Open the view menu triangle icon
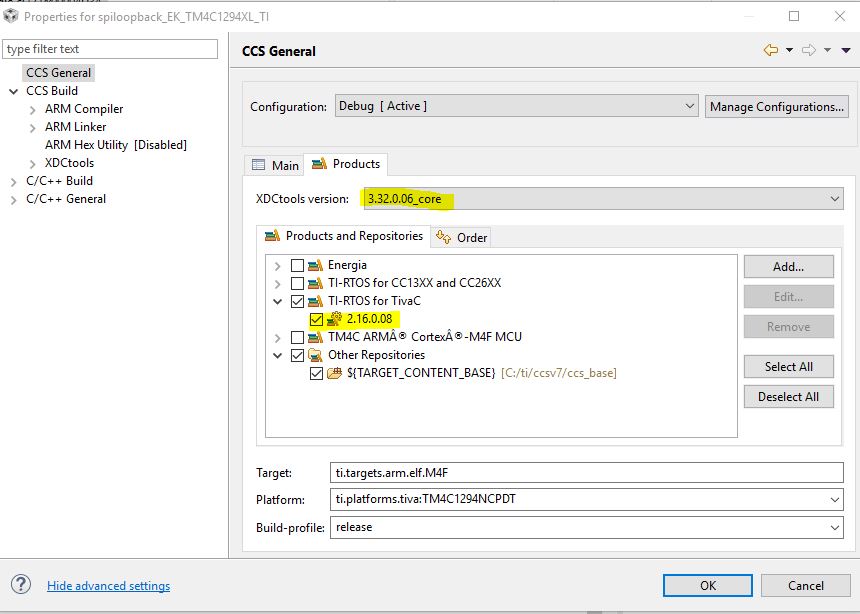 click(846, 51)
